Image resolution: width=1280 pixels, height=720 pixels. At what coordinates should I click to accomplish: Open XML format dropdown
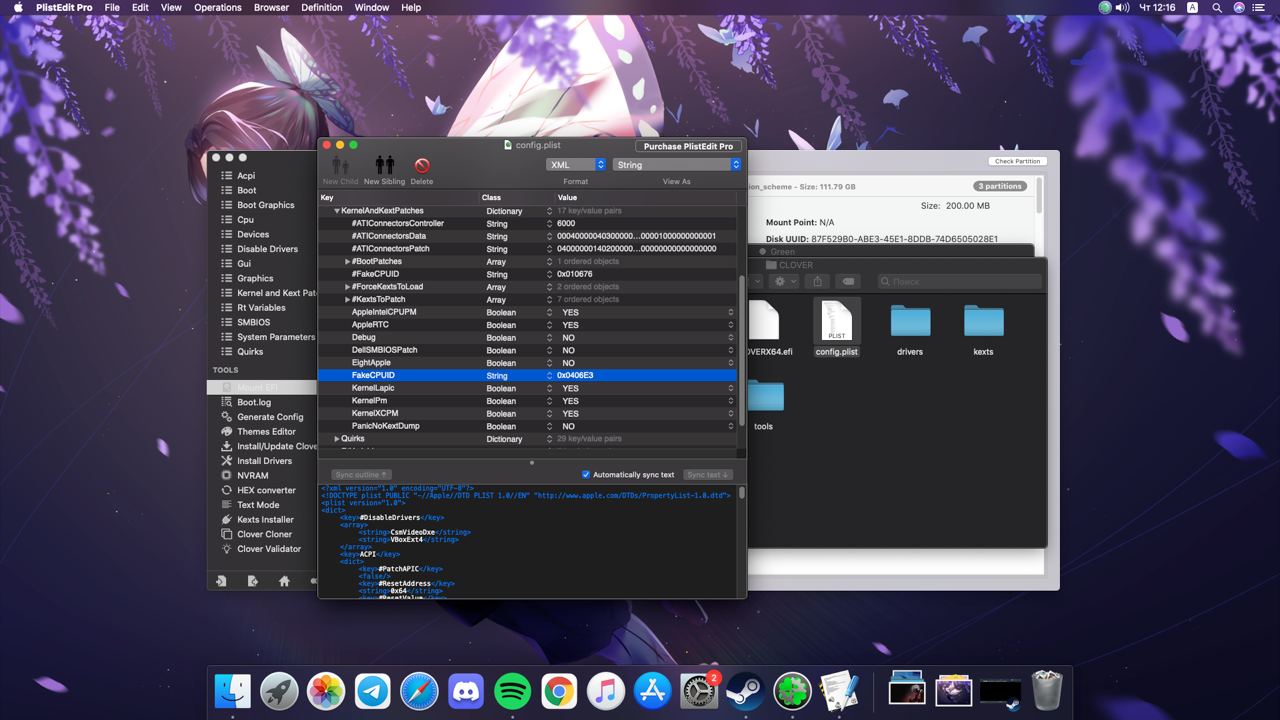pyautogui.click(x=576, y=165)
